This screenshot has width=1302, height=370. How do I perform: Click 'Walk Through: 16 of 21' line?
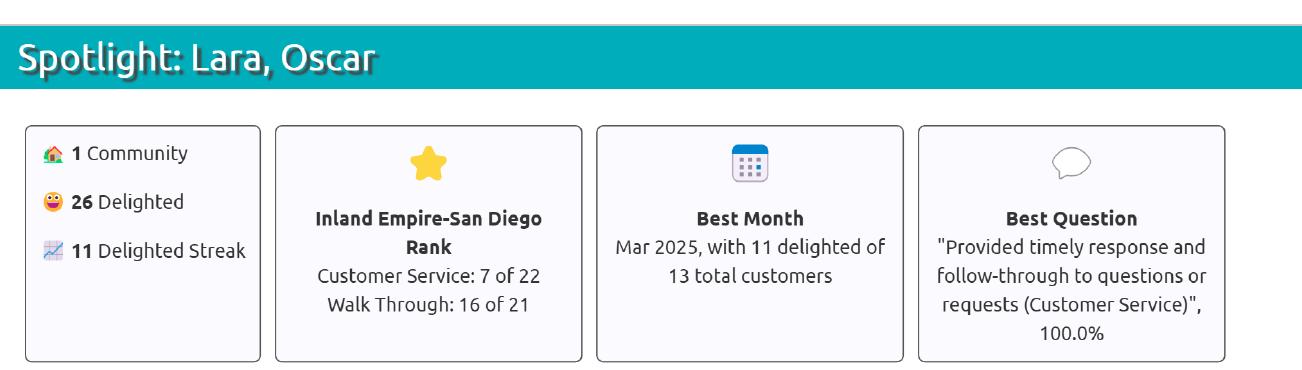tap(428, 305)
